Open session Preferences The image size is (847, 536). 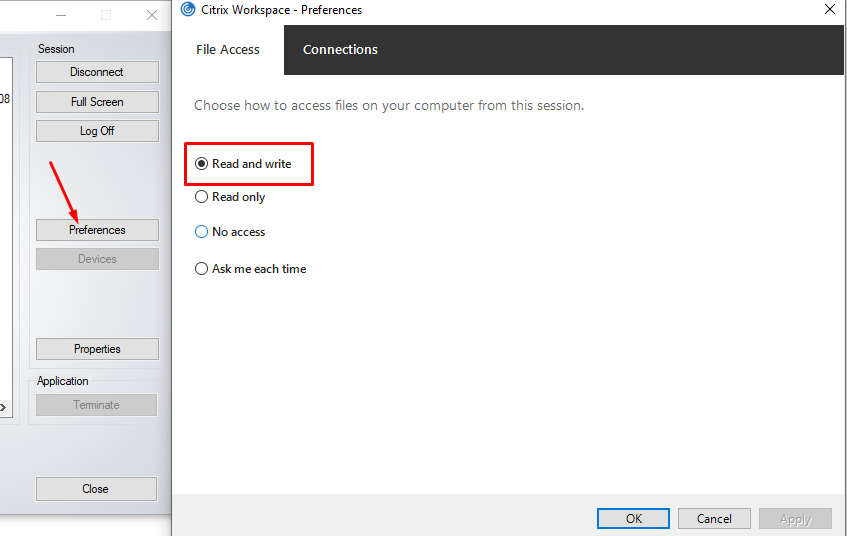coord(97,230)
